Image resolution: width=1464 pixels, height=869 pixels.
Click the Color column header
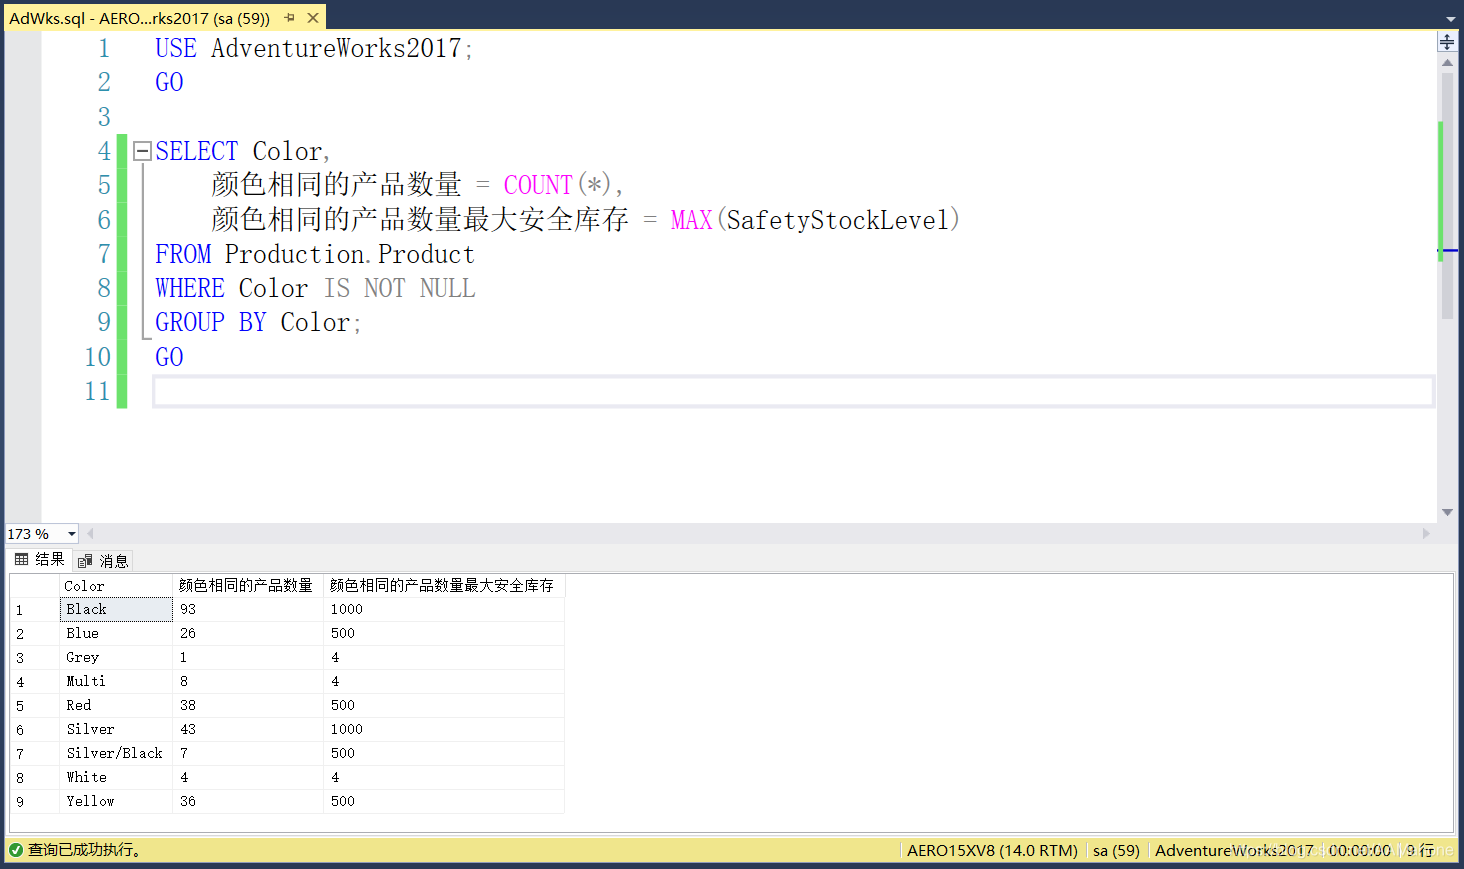point(116,586)
